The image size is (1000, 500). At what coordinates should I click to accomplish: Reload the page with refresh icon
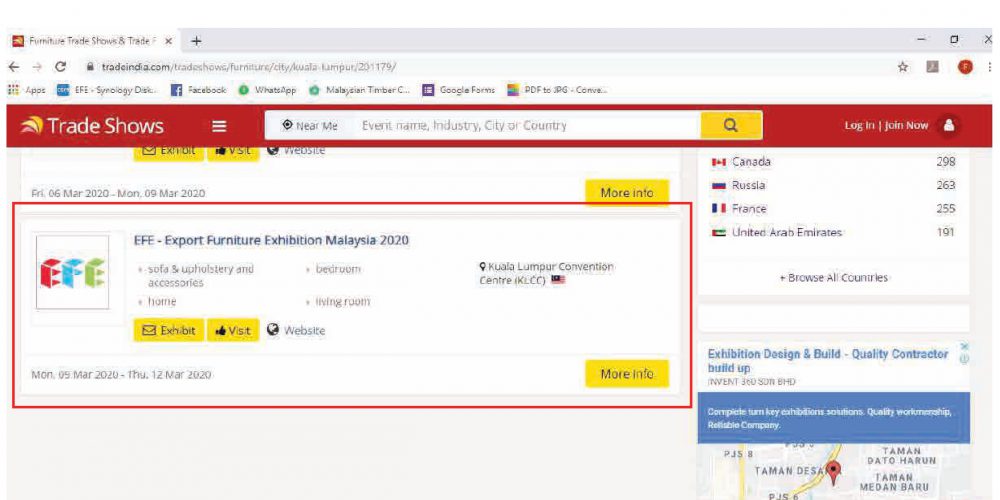[x=61, y=66]
